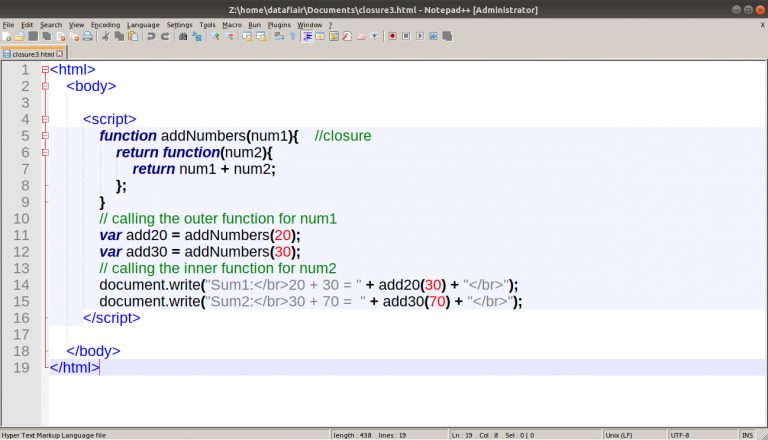Toggle word wrap toolbar icon

[x=279, y=36]
